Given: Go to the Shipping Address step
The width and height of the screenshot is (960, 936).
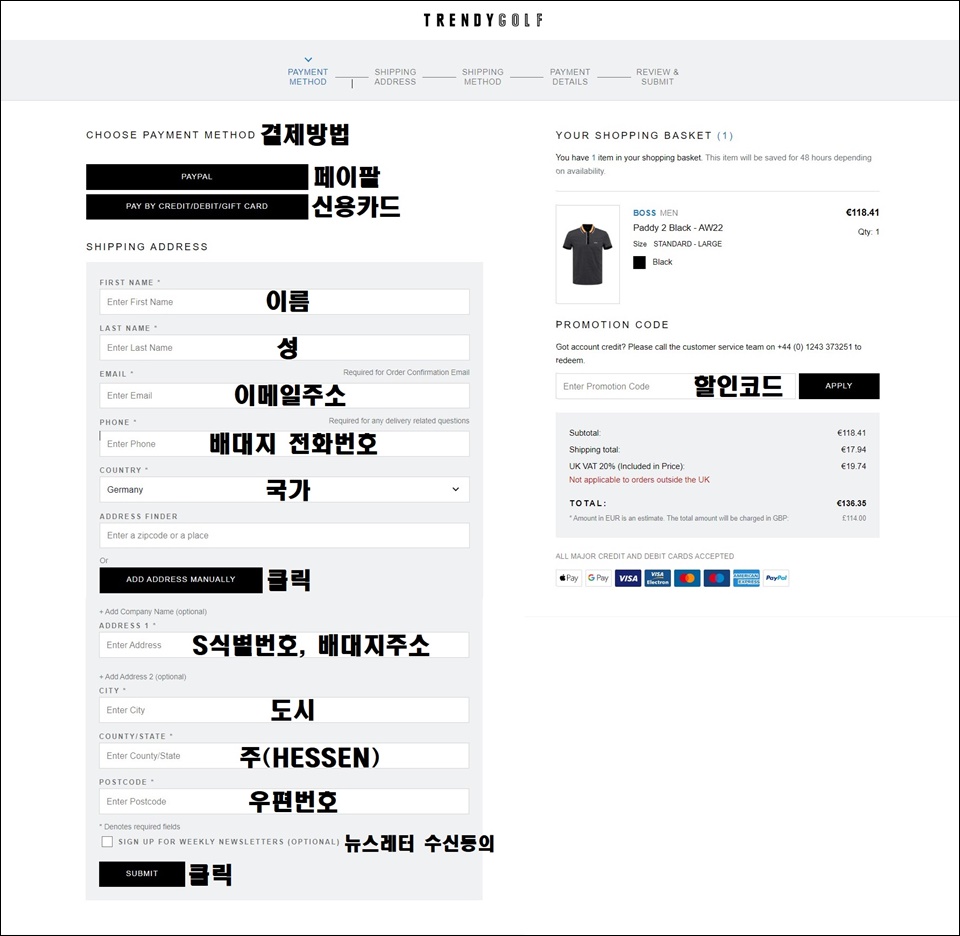Looking at the screenshot, I should point(395,77).
